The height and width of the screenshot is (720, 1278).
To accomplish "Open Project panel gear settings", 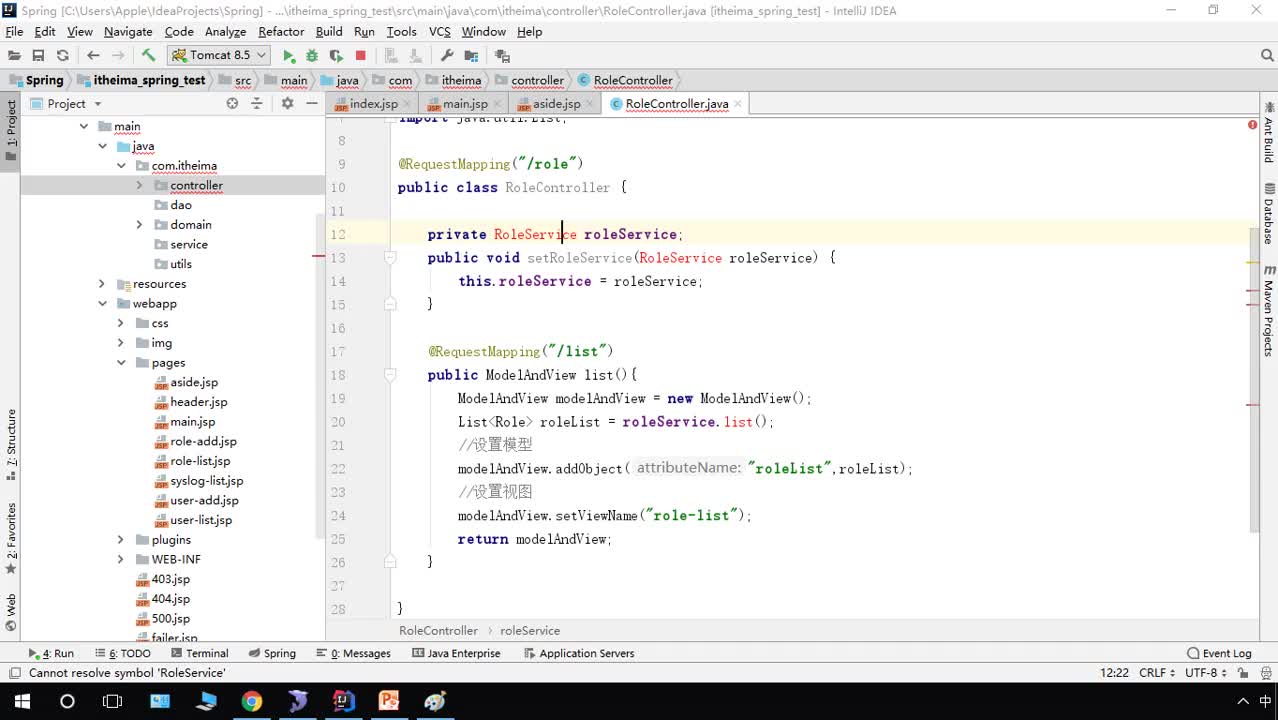I will 287,103.
